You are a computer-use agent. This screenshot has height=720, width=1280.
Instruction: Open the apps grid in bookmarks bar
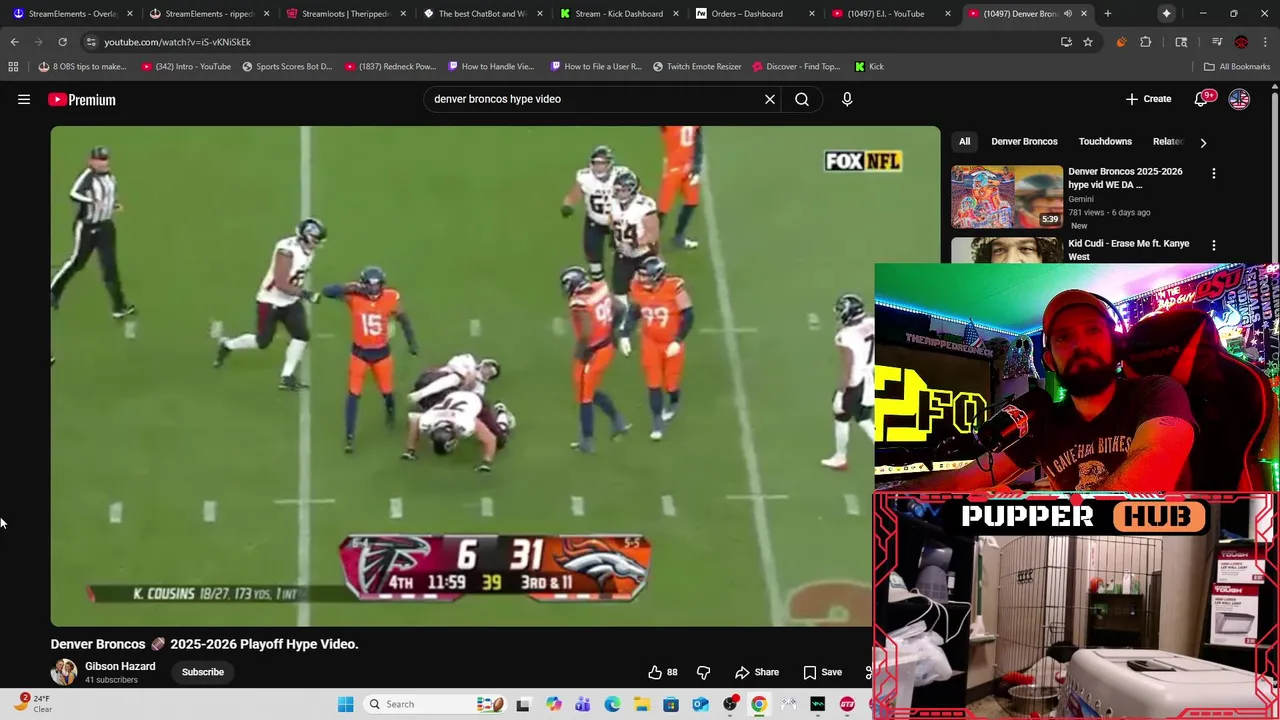[13, 66]
